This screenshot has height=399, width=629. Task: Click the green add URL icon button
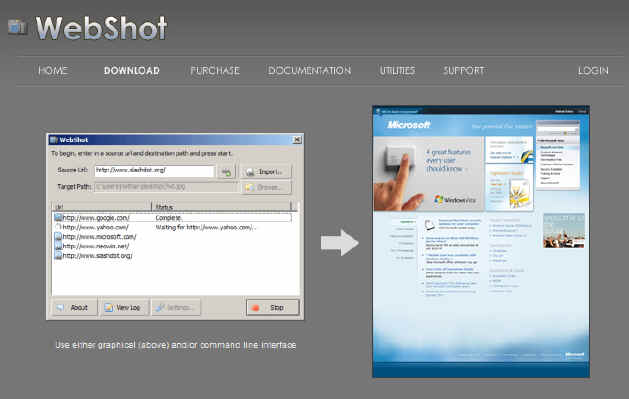pos(226,172)
